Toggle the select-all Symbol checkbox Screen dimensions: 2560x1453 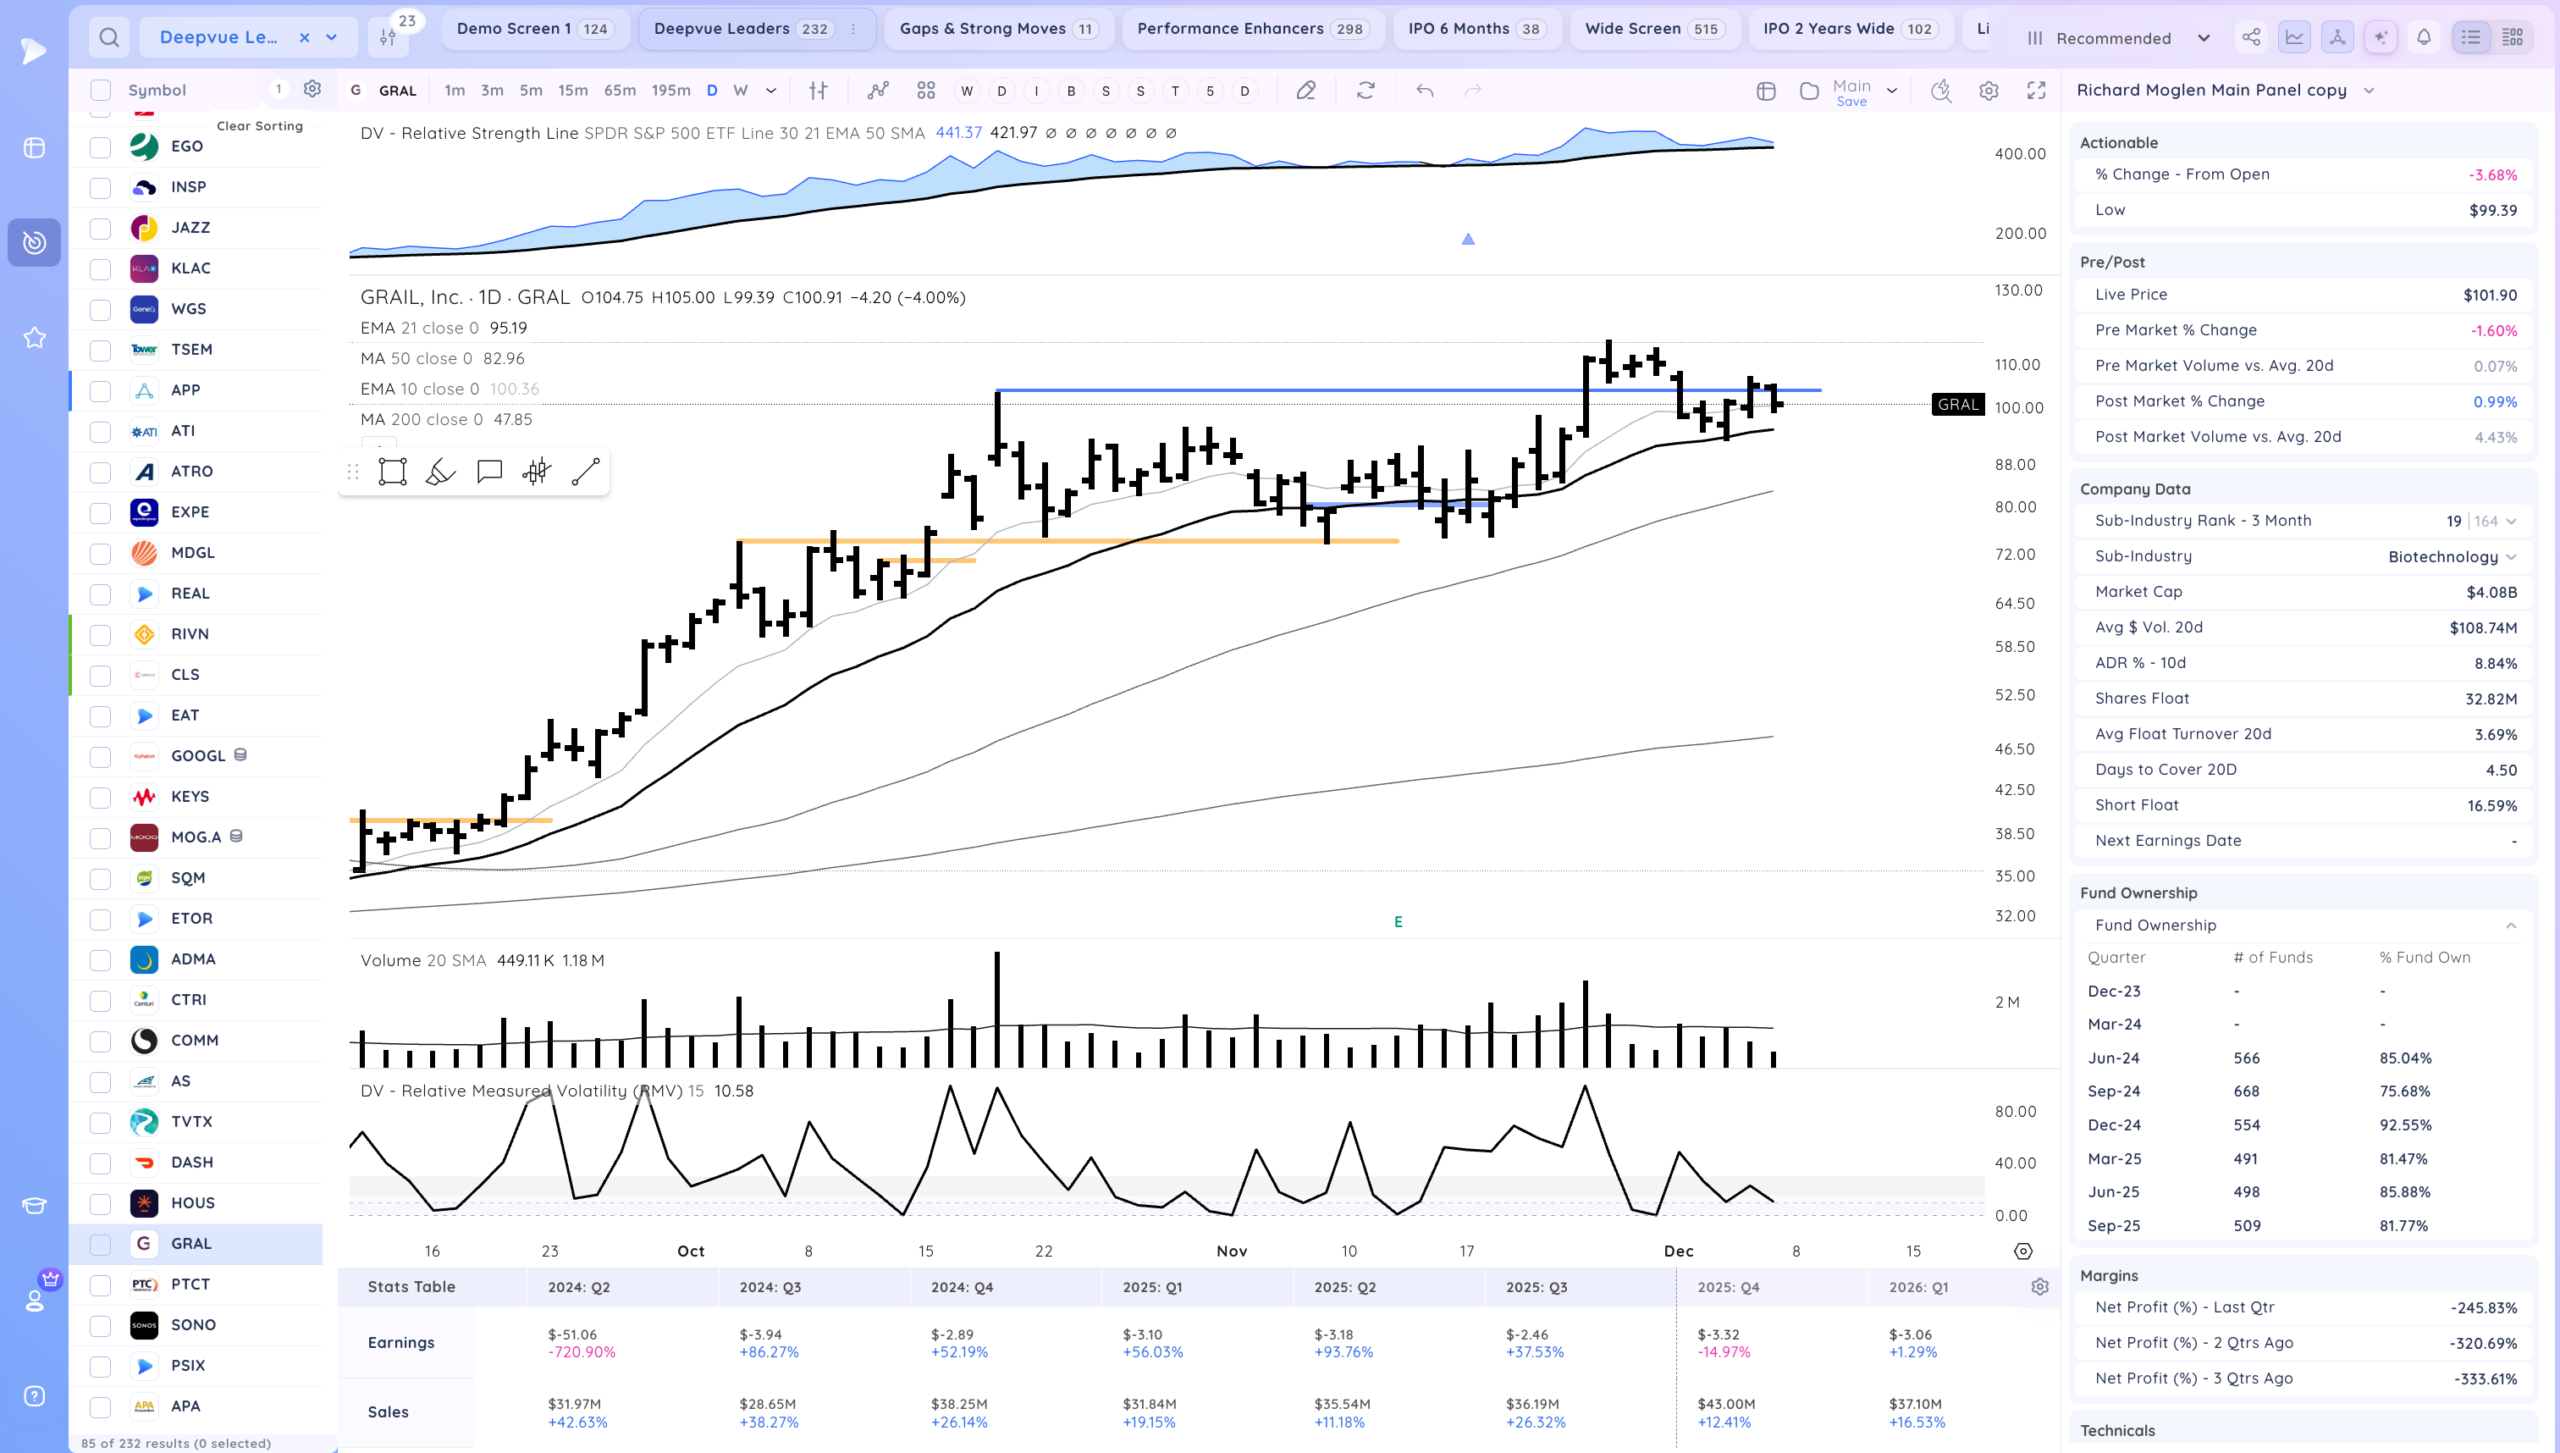click(100, 91)
